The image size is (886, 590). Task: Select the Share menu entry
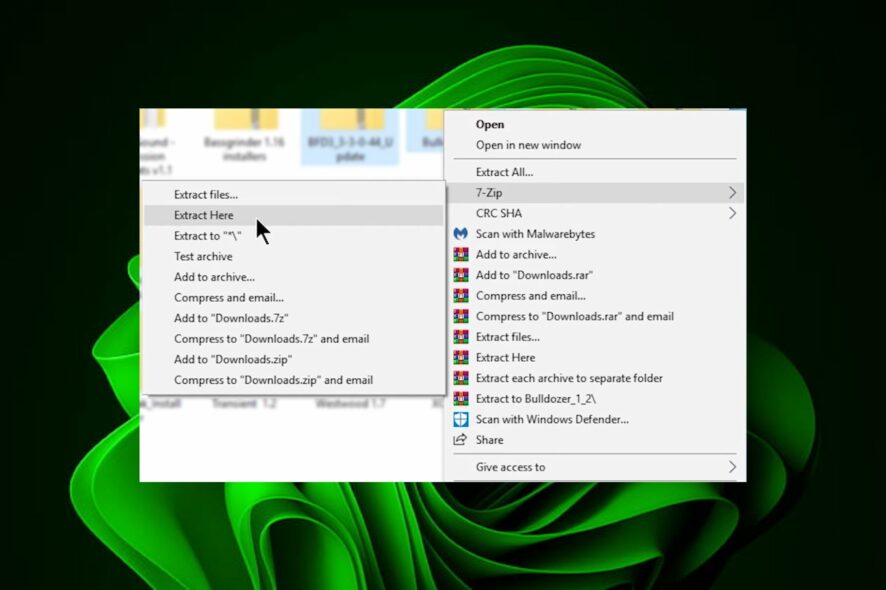click(595, 440)
